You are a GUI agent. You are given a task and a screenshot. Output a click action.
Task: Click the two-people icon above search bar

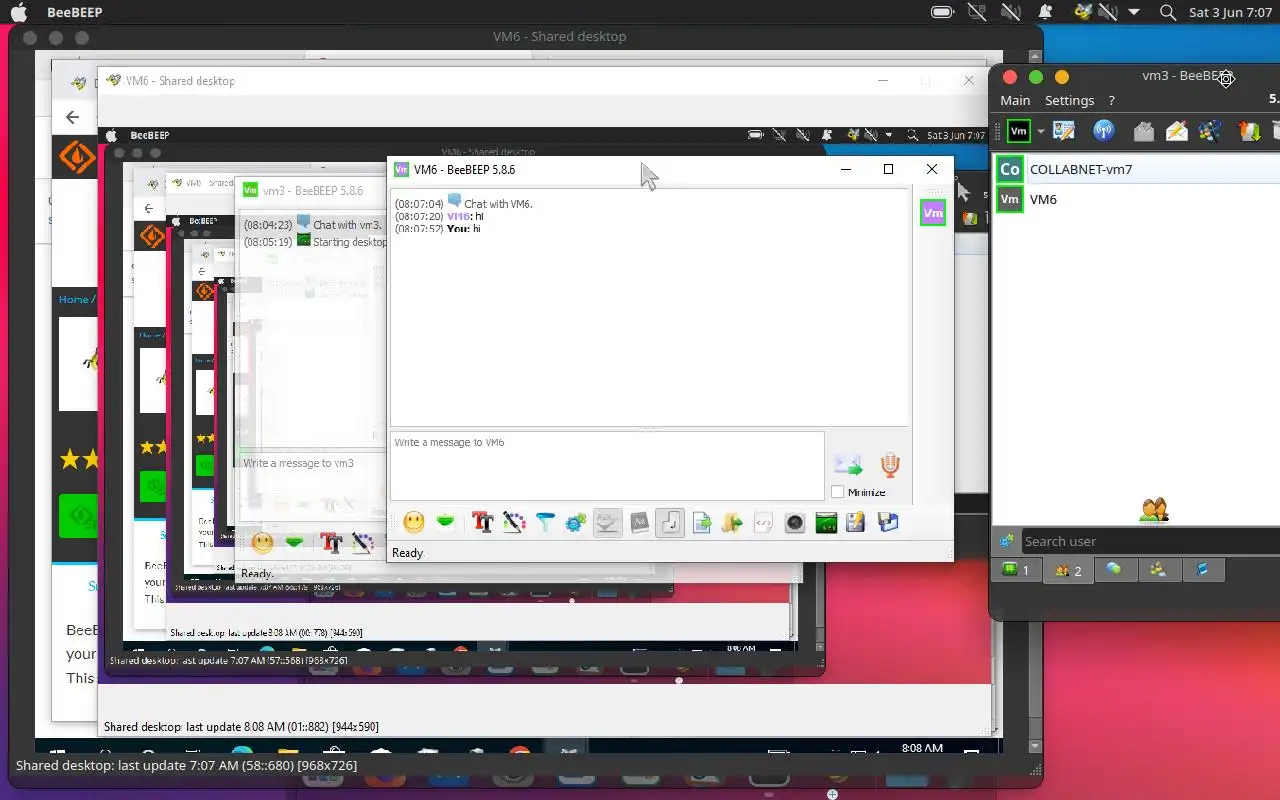coord(1154,509)
